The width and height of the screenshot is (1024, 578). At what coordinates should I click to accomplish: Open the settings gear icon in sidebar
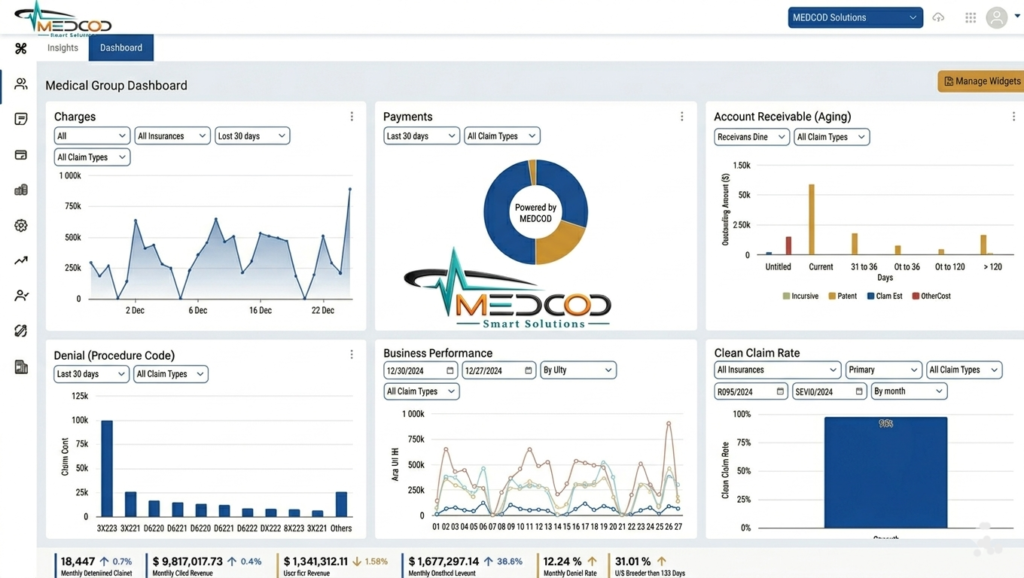[x=20, y=226]
